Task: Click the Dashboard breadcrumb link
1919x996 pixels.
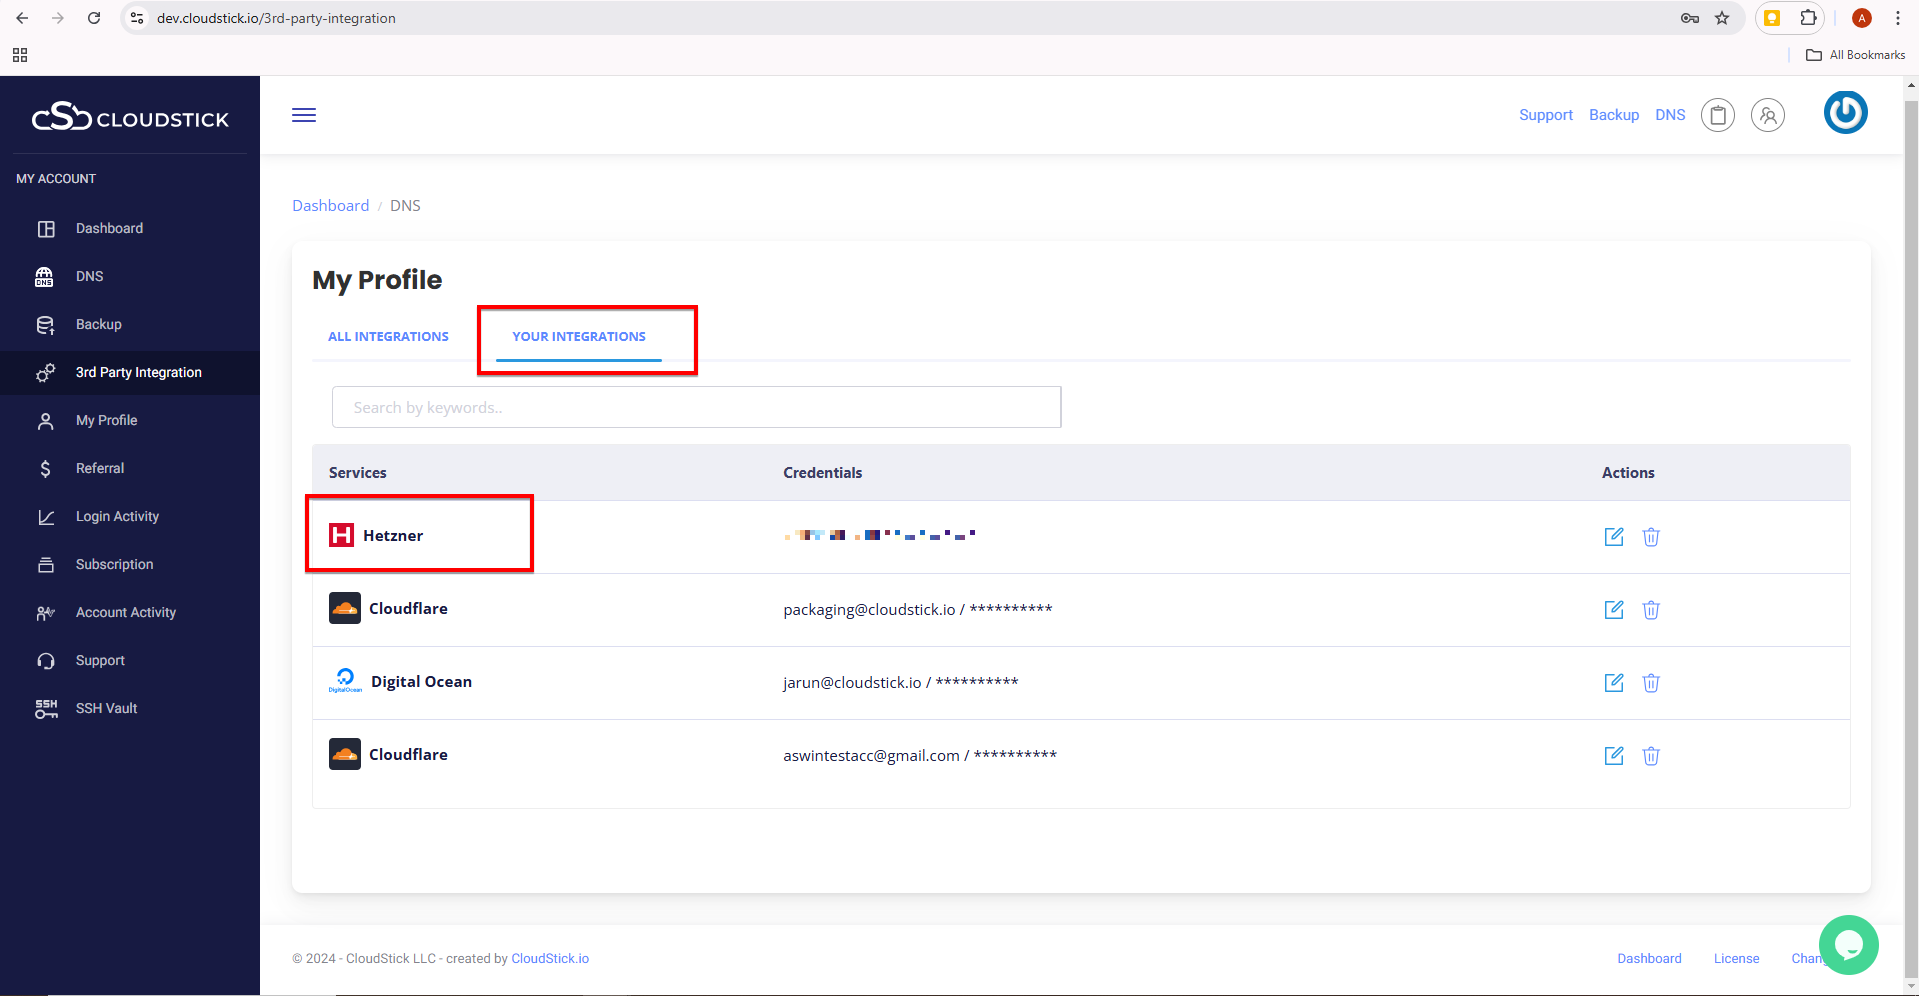Action: tap(330, 206)
